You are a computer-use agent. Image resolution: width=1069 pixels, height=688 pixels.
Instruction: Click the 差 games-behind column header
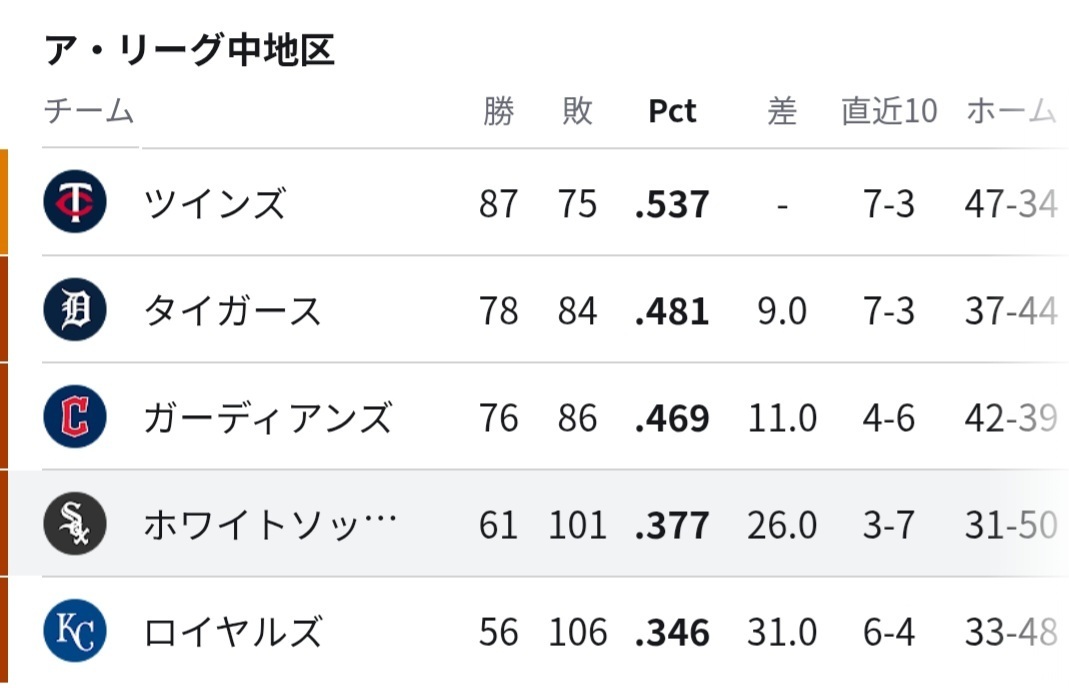coord(781,110)
